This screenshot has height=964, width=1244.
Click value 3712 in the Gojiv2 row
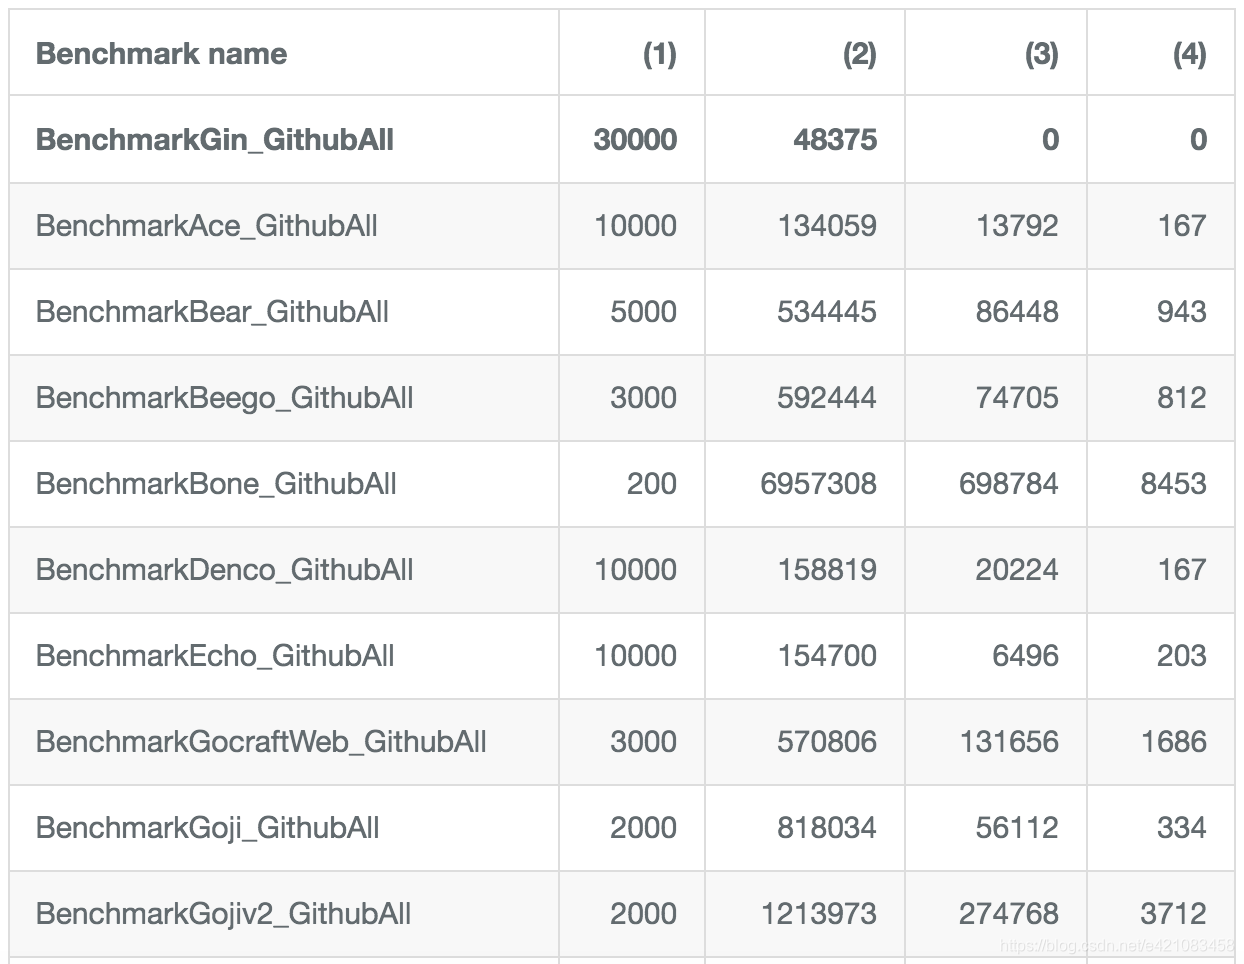1174,914
